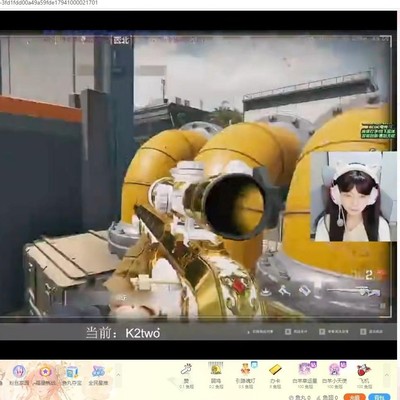Click the 西北 compass indicator

(x=122, y=40)
